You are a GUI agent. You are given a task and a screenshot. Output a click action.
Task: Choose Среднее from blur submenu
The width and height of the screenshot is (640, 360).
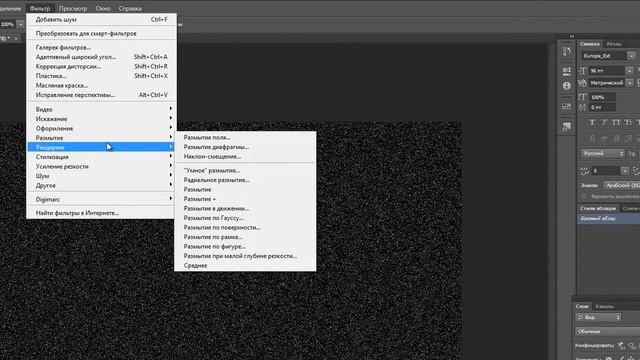[245, 266]
